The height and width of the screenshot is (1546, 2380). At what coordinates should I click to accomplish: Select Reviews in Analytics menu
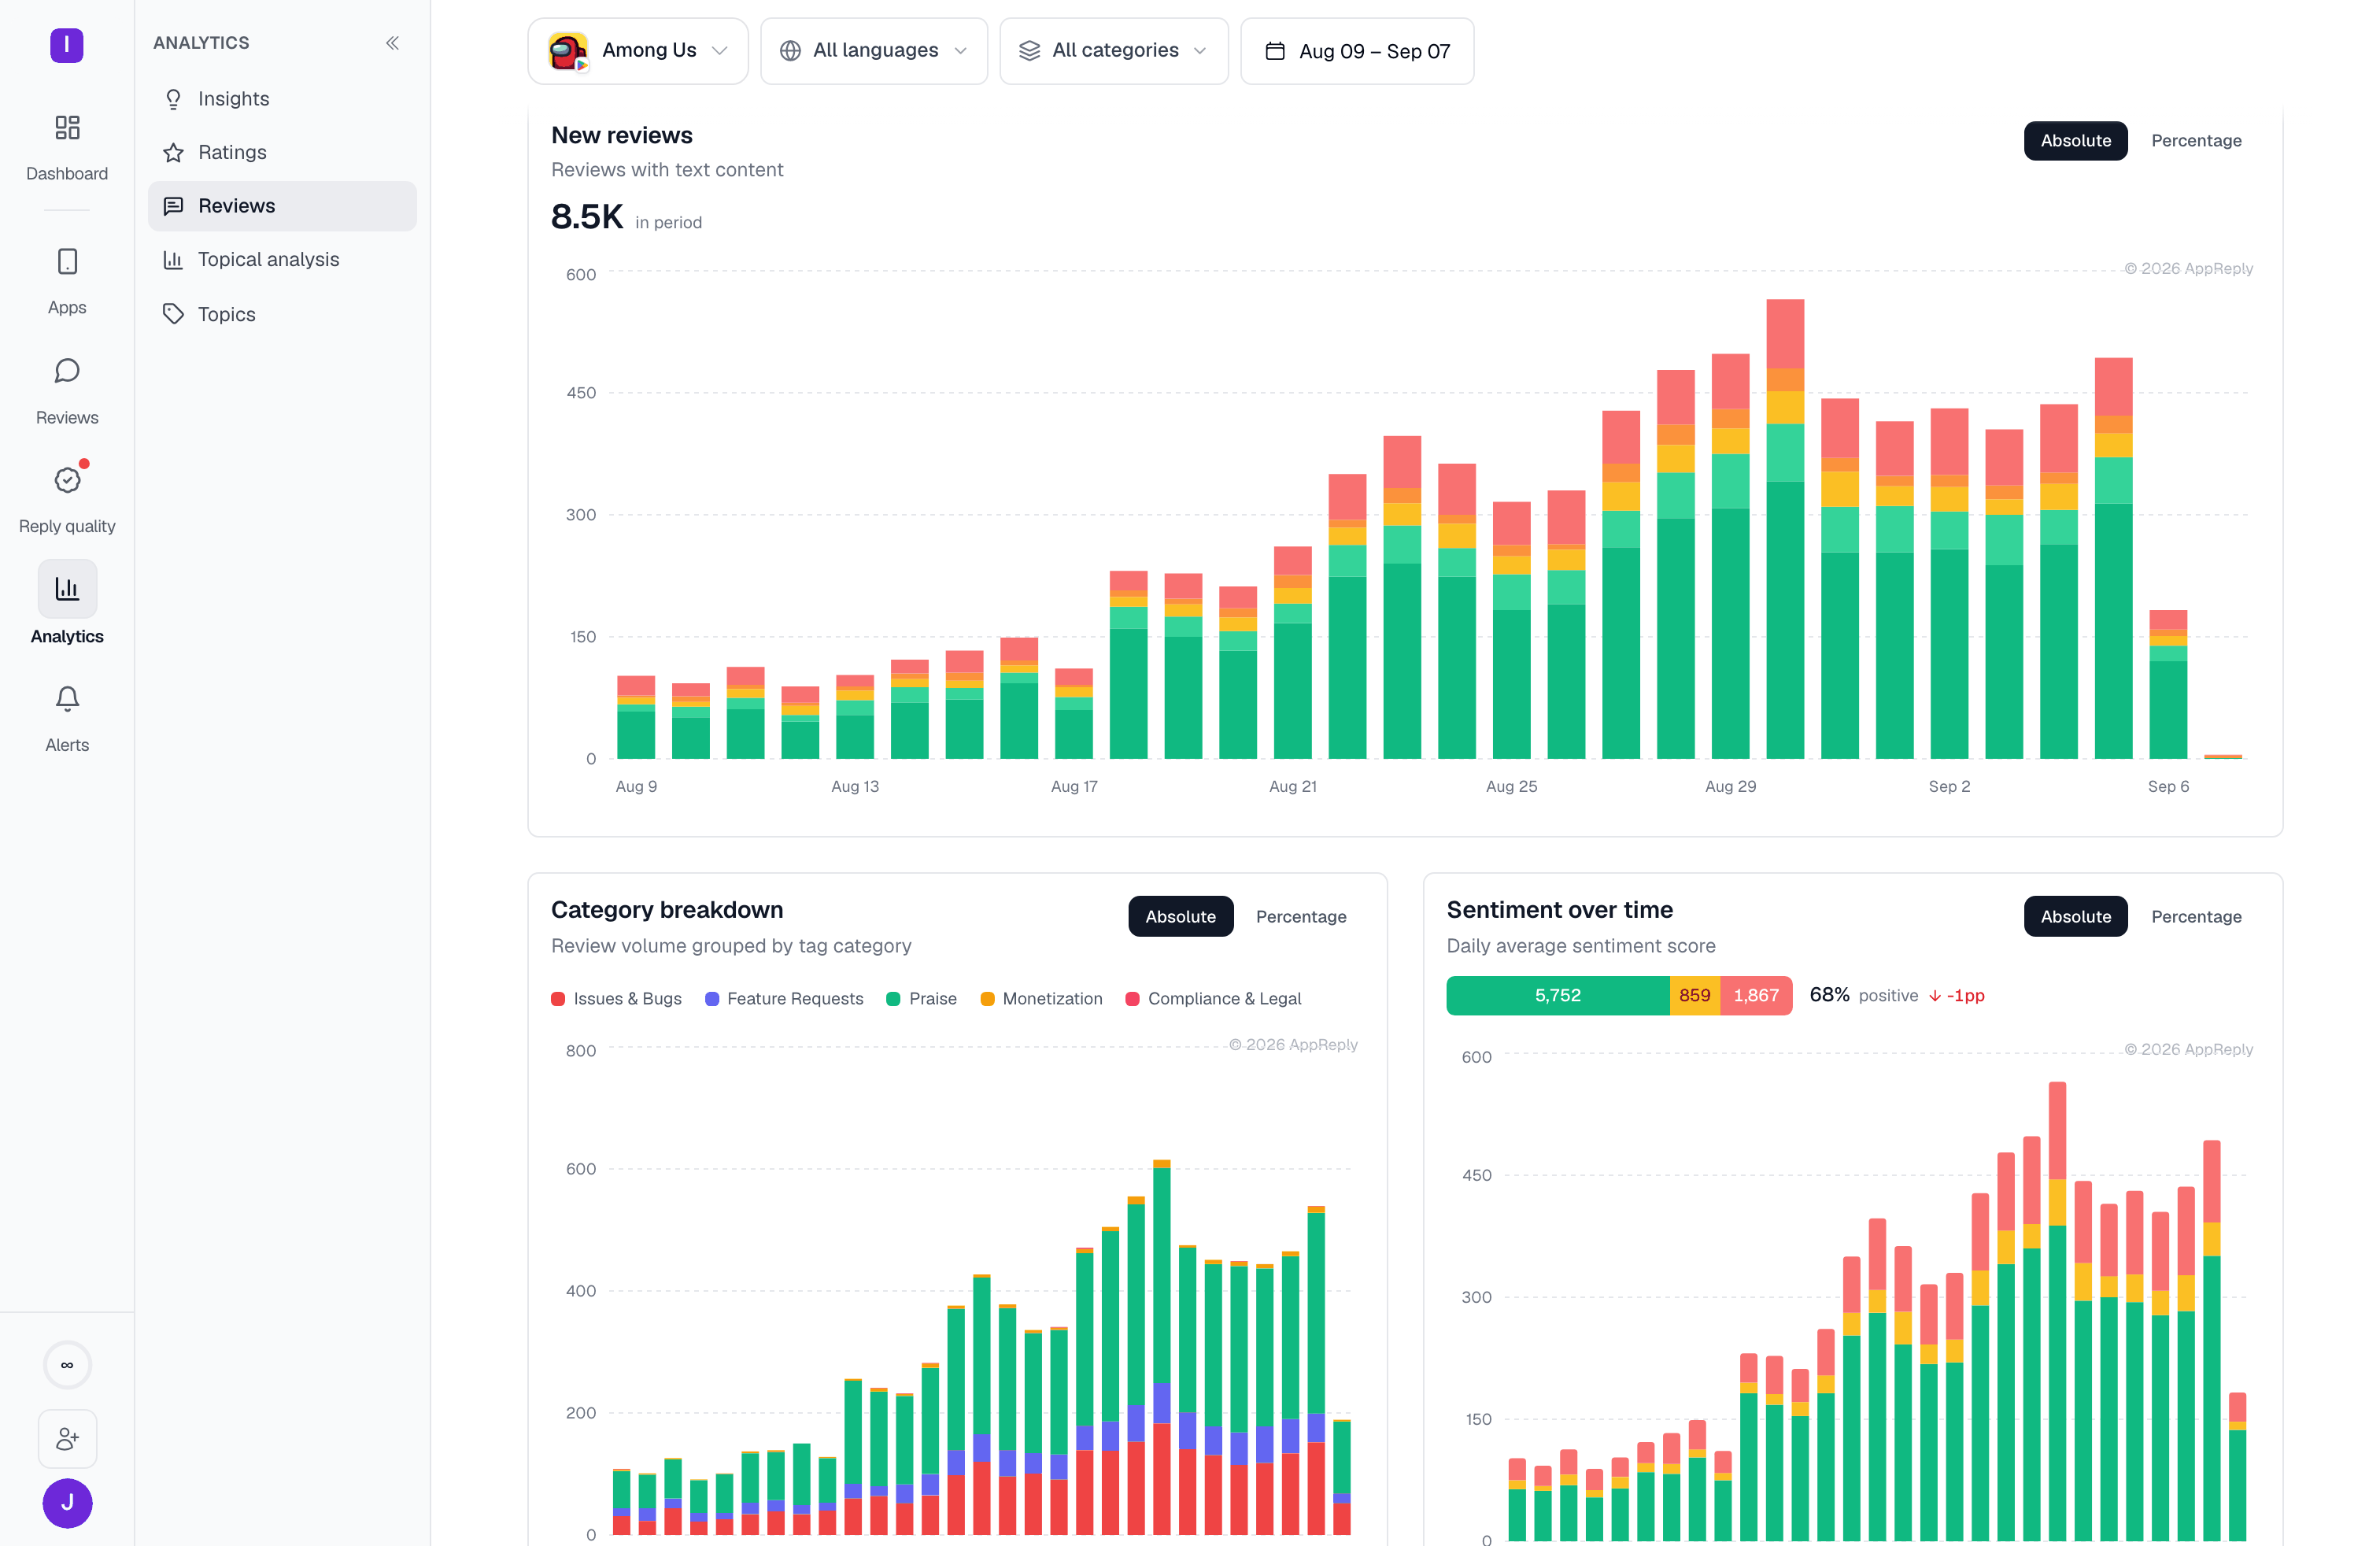tap(282, 206)
